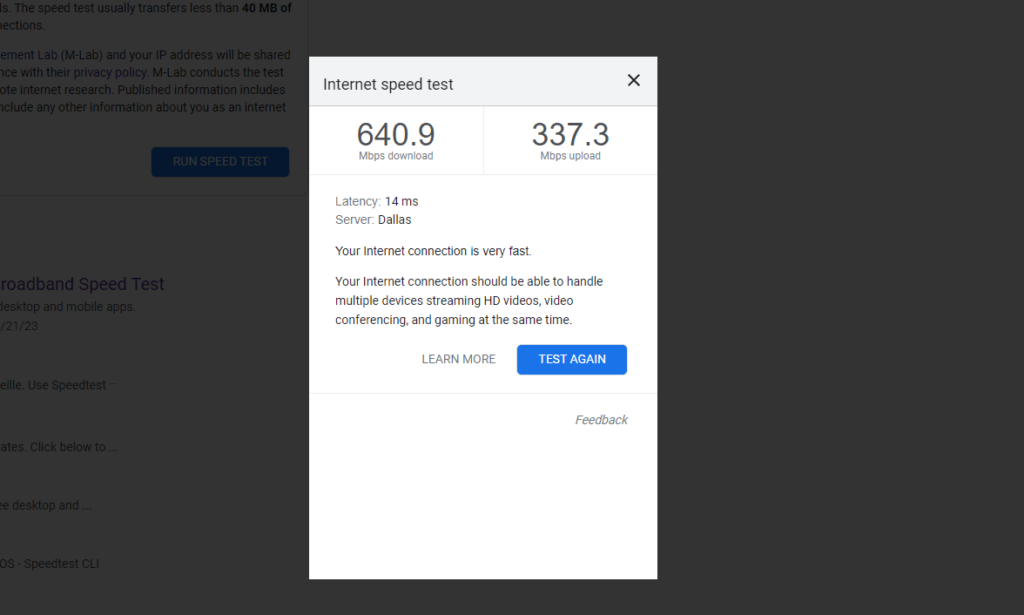Click the server name Dallas
The image size is (1024, 615).
pyautogui.click(x=394, y=219)
